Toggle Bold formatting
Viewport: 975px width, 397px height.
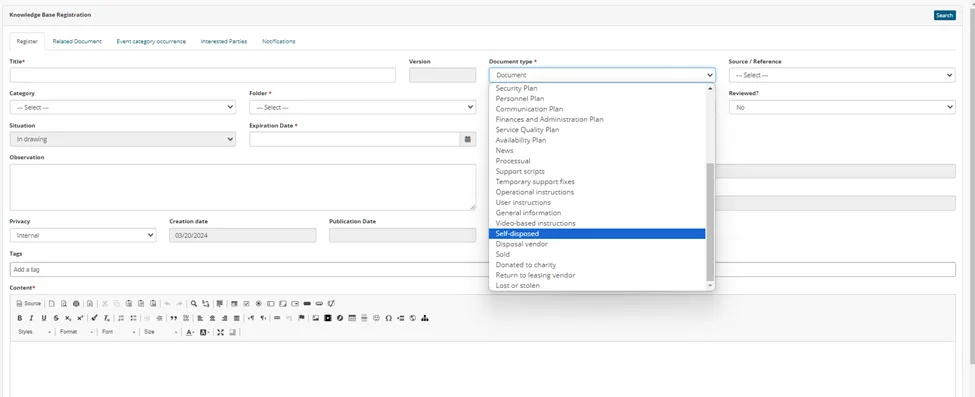click(19, 318)
